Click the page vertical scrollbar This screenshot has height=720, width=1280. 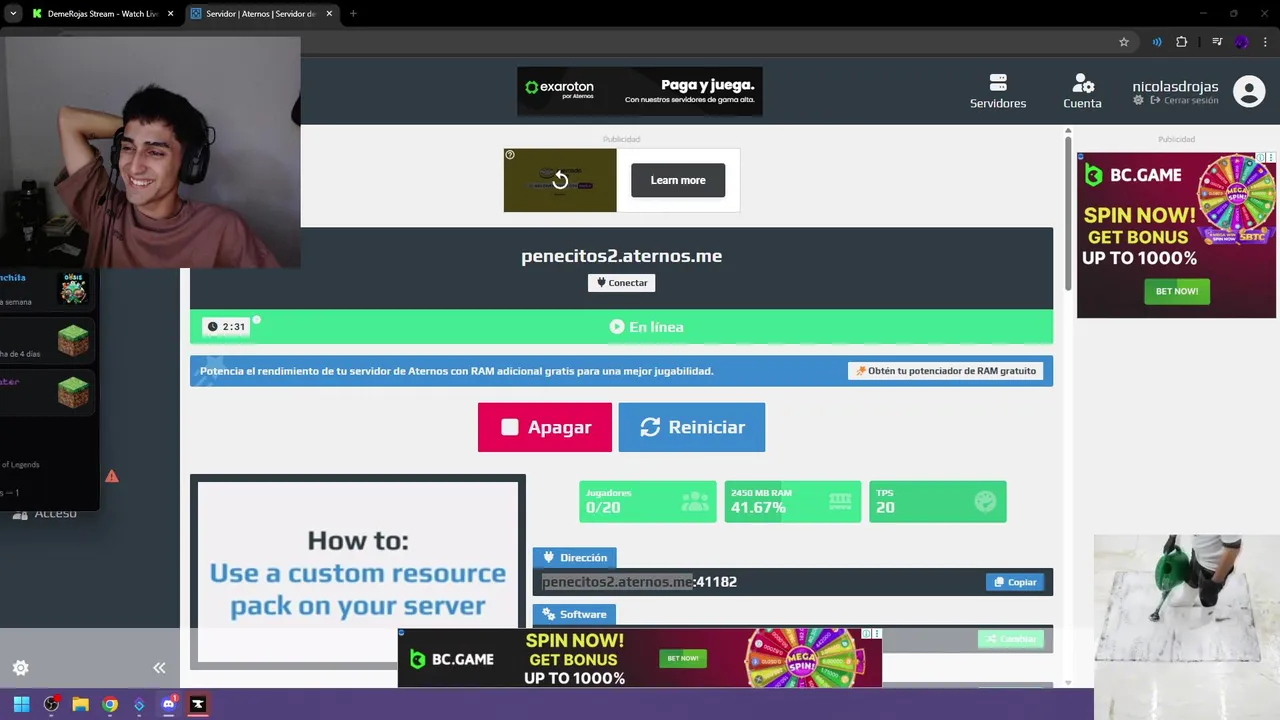tap(1068, 212)
